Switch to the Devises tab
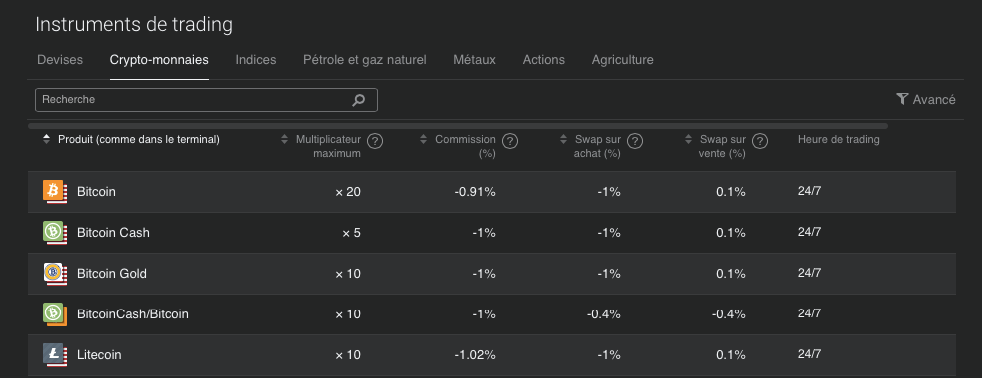 click(60, 60)
